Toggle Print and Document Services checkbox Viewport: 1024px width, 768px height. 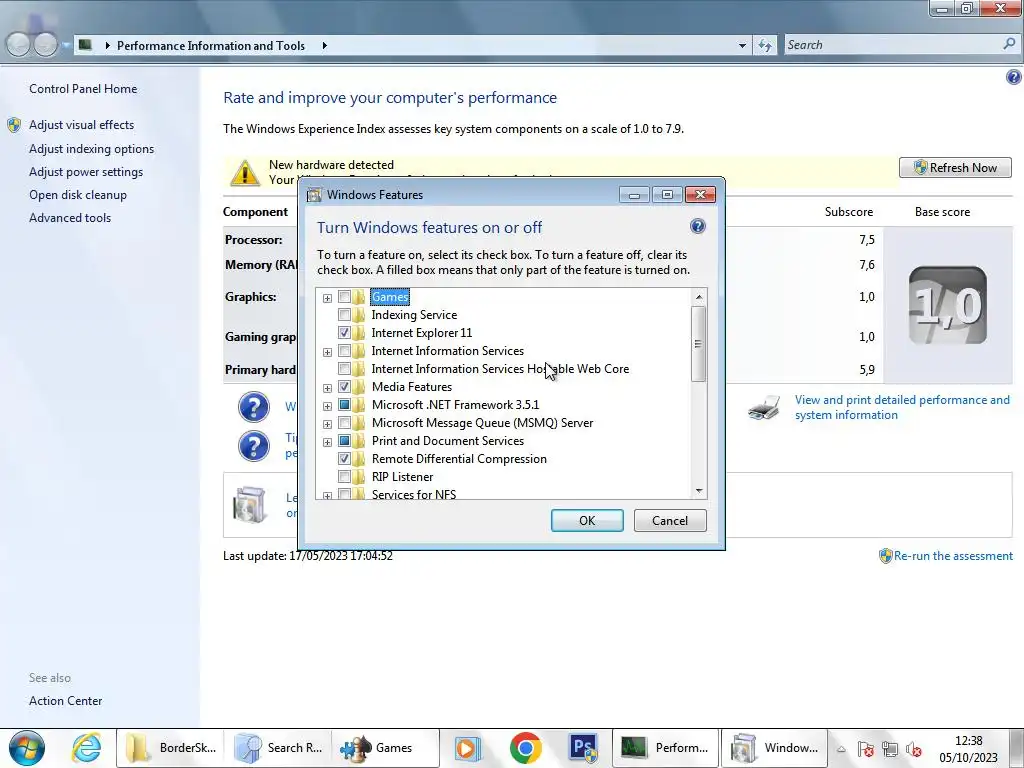(344, 441)
